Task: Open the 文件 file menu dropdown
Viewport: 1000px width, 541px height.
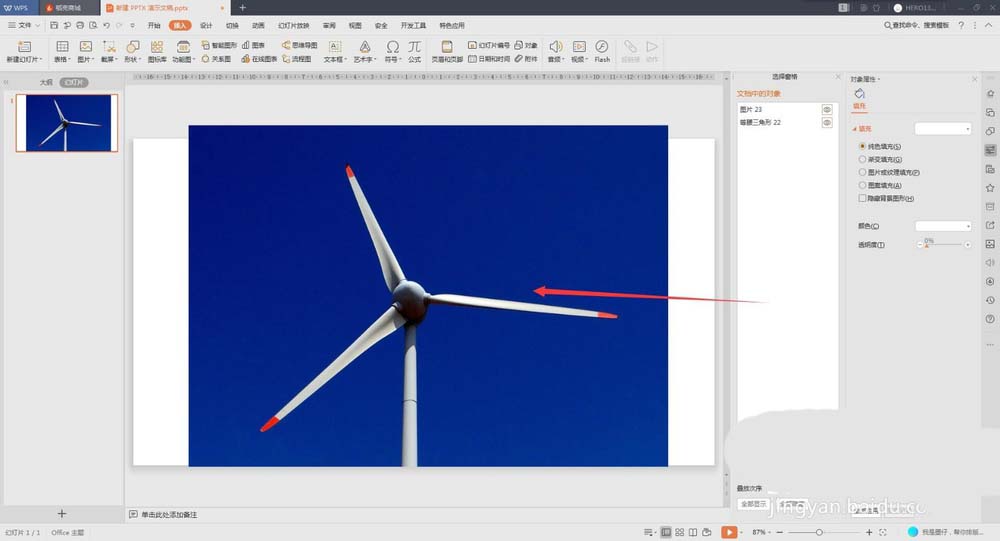Action: click(x=24, y=26)
